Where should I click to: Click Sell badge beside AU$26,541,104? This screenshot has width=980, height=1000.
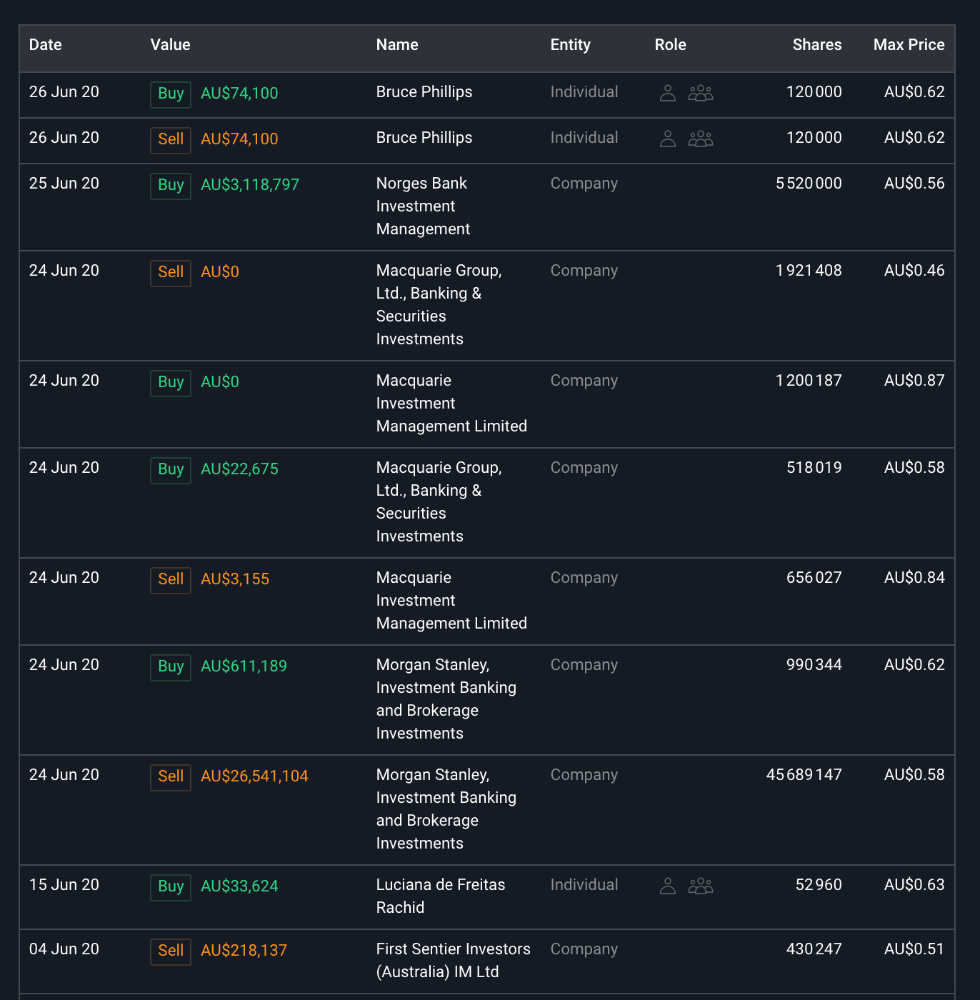tap(171, 777)
